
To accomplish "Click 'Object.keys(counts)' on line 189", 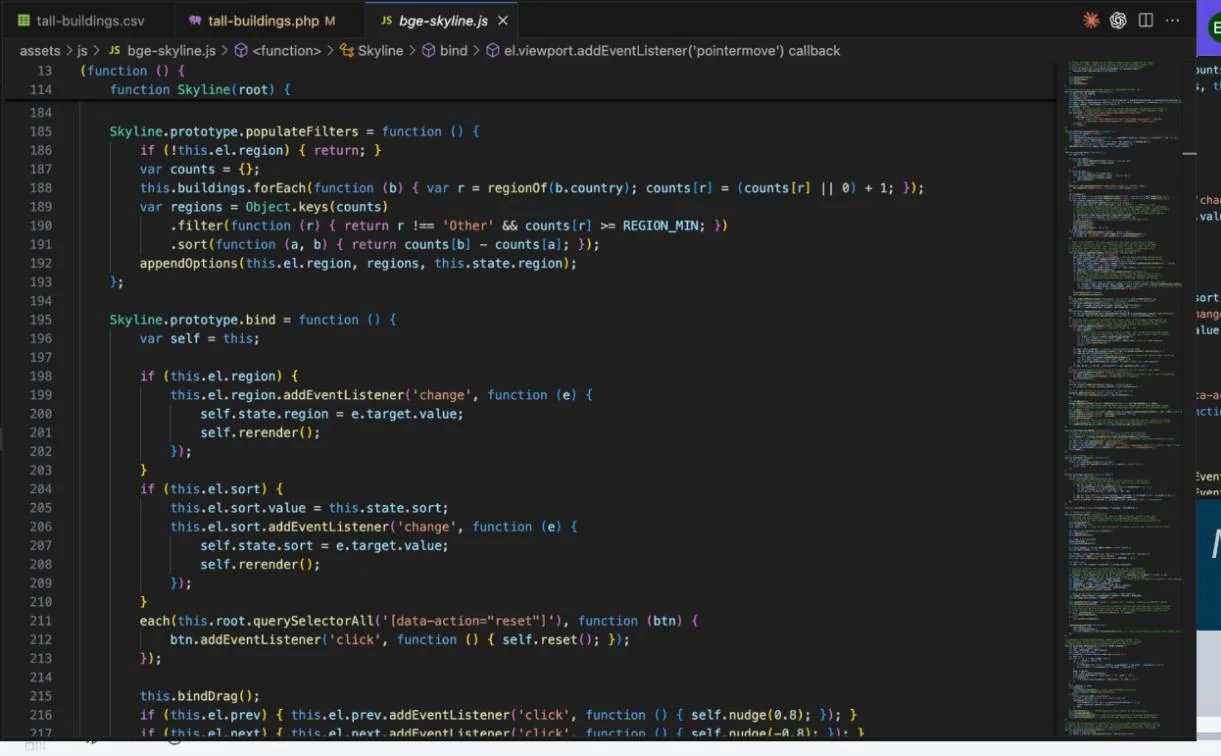I will click(316, 207).
